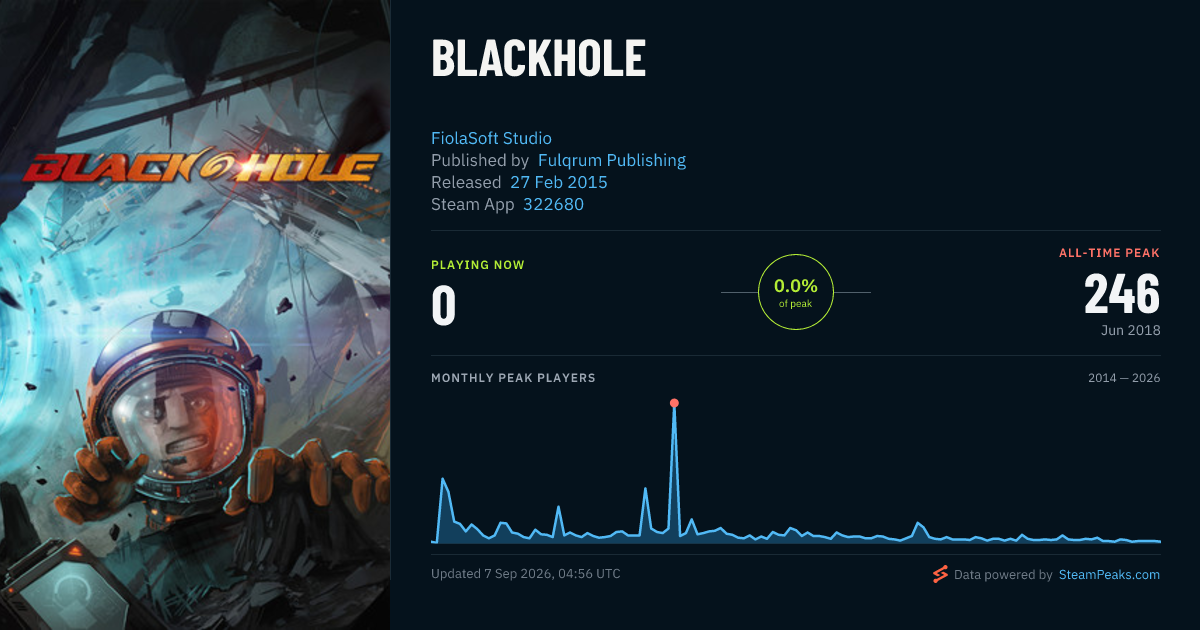The height and width of the screenshot is (630, 1200).
Task: Click the All-Time Peak label
Action: pos(1109,253)
